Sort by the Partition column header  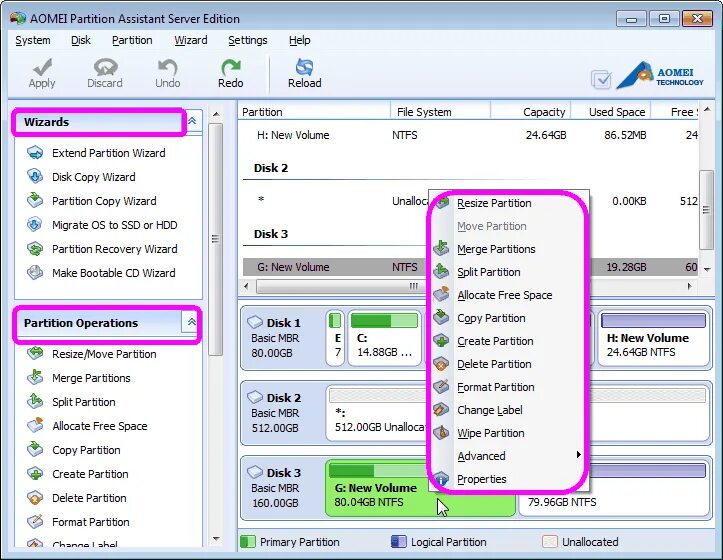coord(314,112)
